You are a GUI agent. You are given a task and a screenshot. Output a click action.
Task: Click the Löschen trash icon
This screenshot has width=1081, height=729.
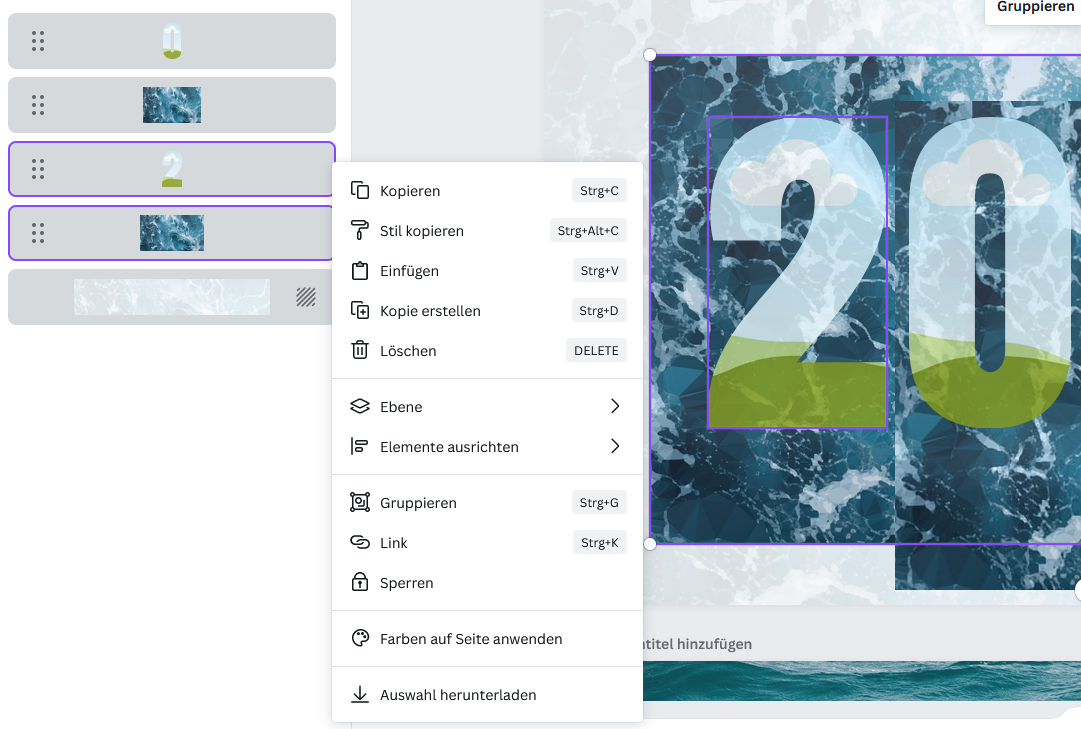[x=360, y=351]
